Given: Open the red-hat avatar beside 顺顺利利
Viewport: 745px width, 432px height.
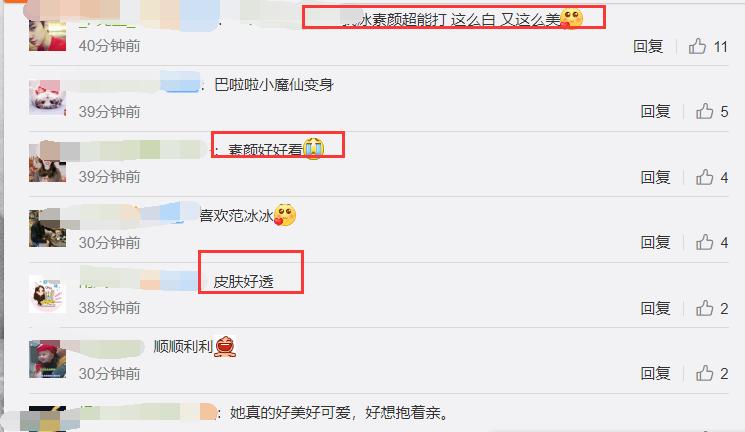Looking at the screenshot, I should point(48,359).
